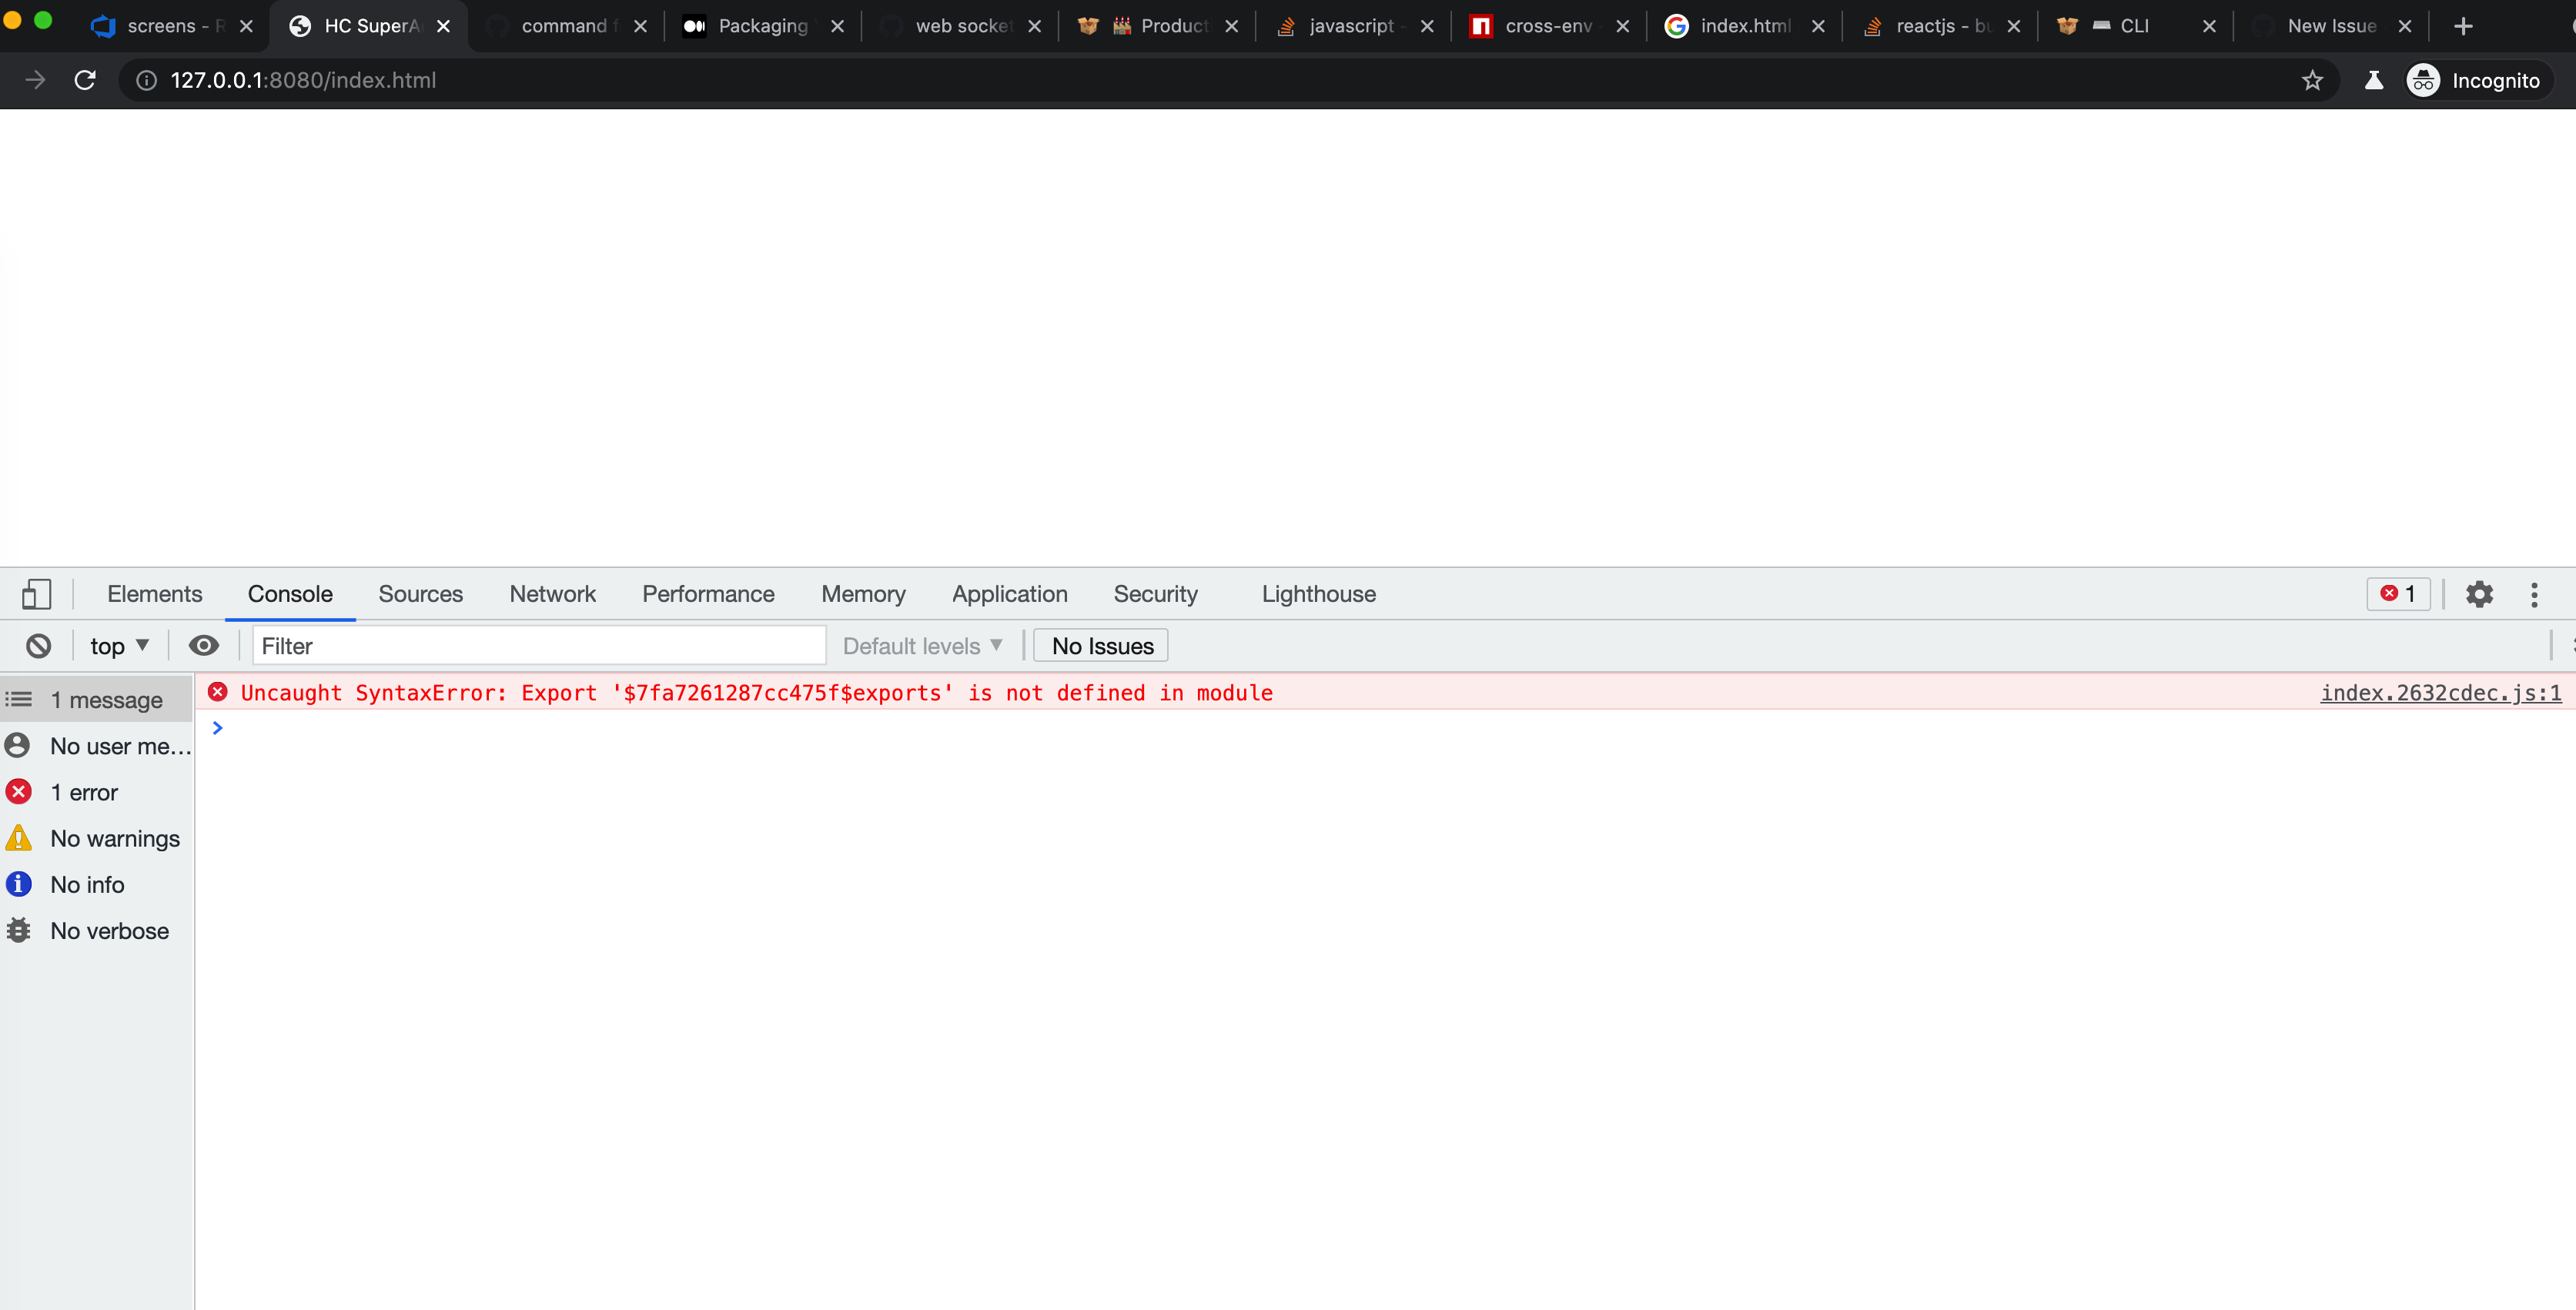The height and width of the screenshot is (1310, 2576).
Task: Open the index.2632cdec.js:1 error source link
Action: (2440, 692)
